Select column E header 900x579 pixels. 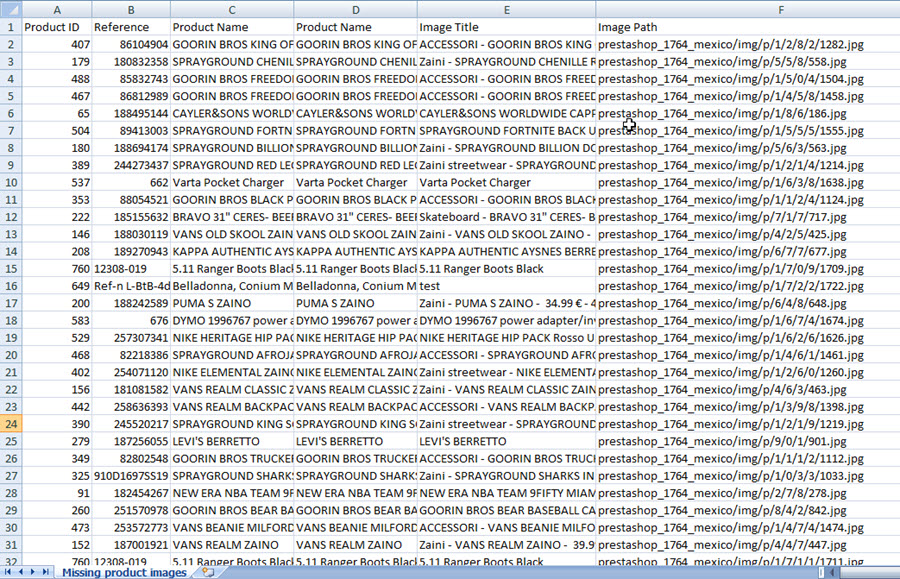(x=507, y=10)
